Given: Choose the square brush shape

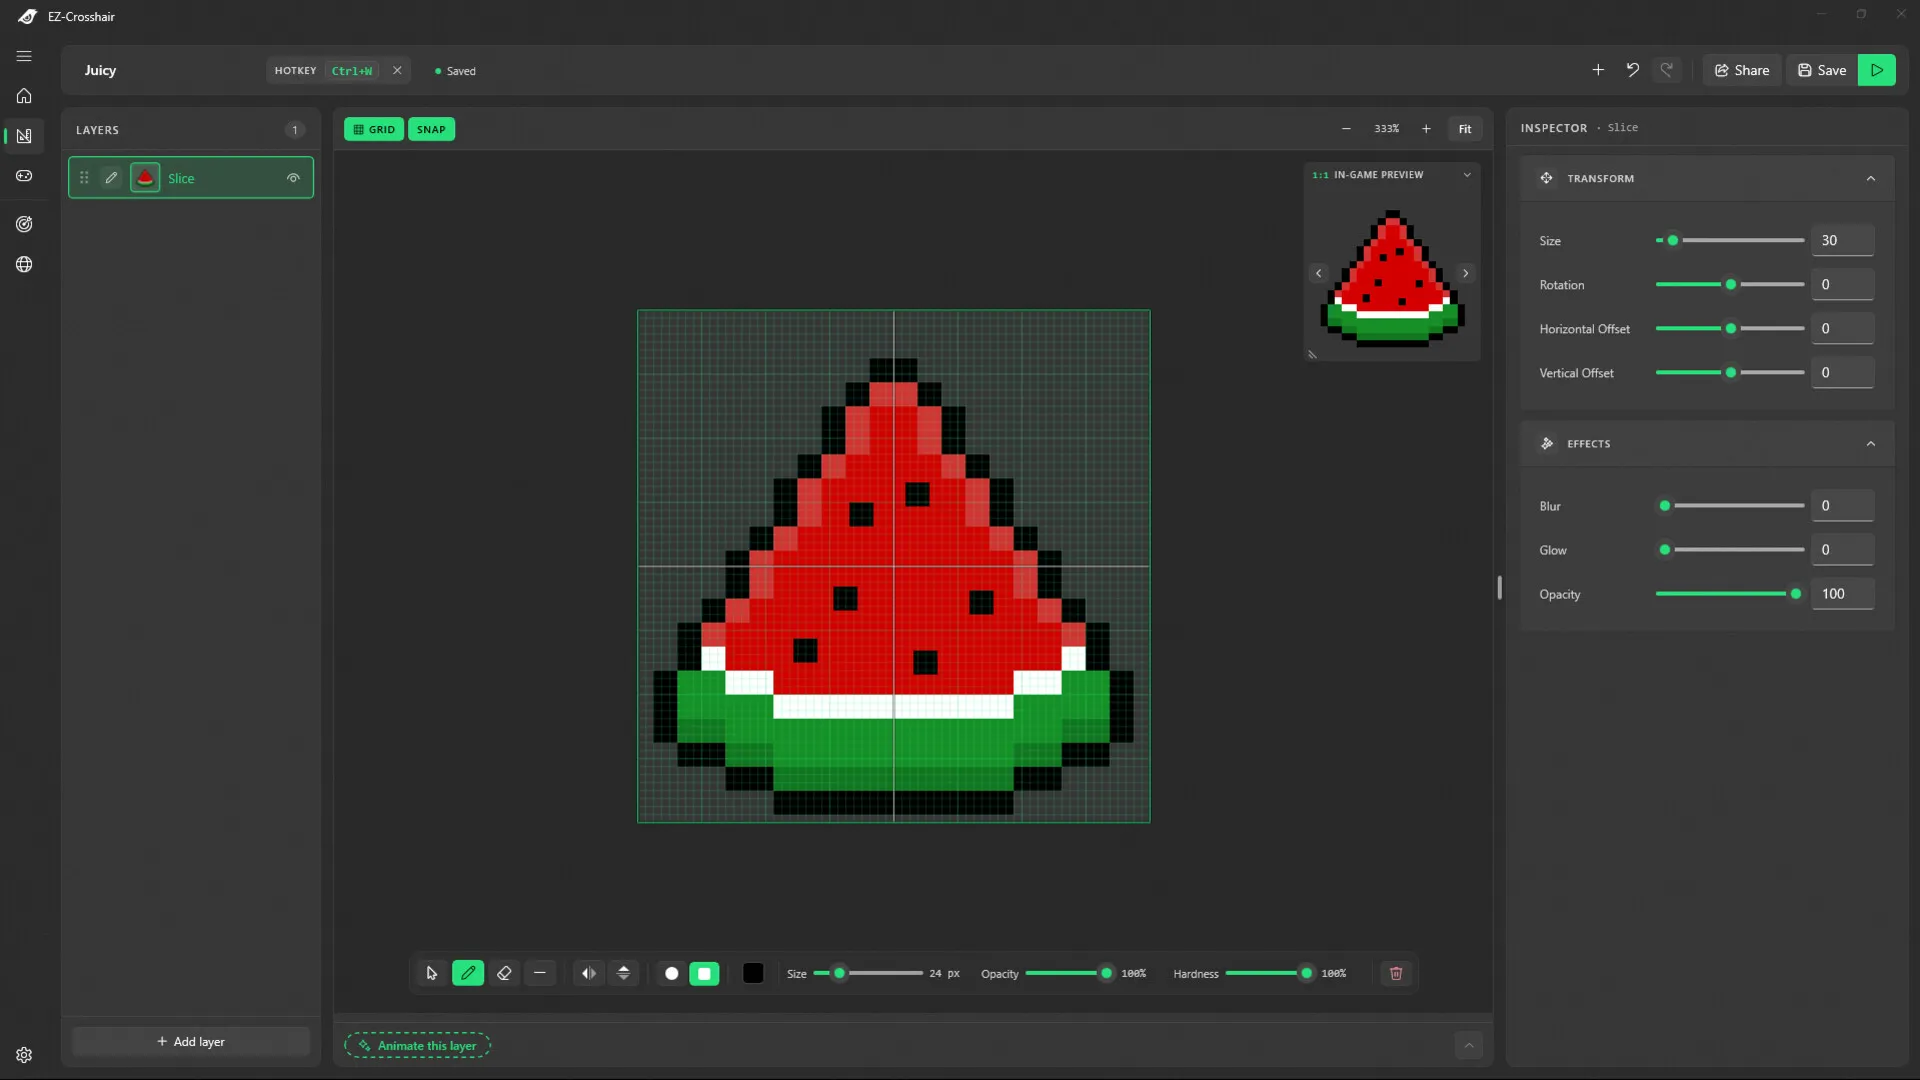Looking at the screenshot, I should click(704, 974).
